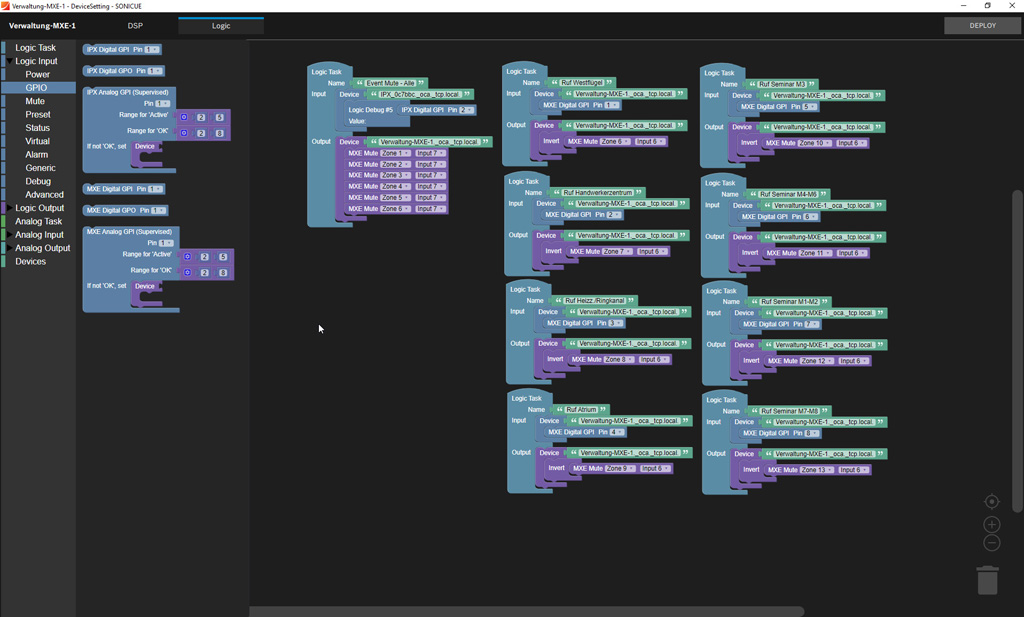
Task: Expand the Logic Output tree section
Action: (10, 208)
